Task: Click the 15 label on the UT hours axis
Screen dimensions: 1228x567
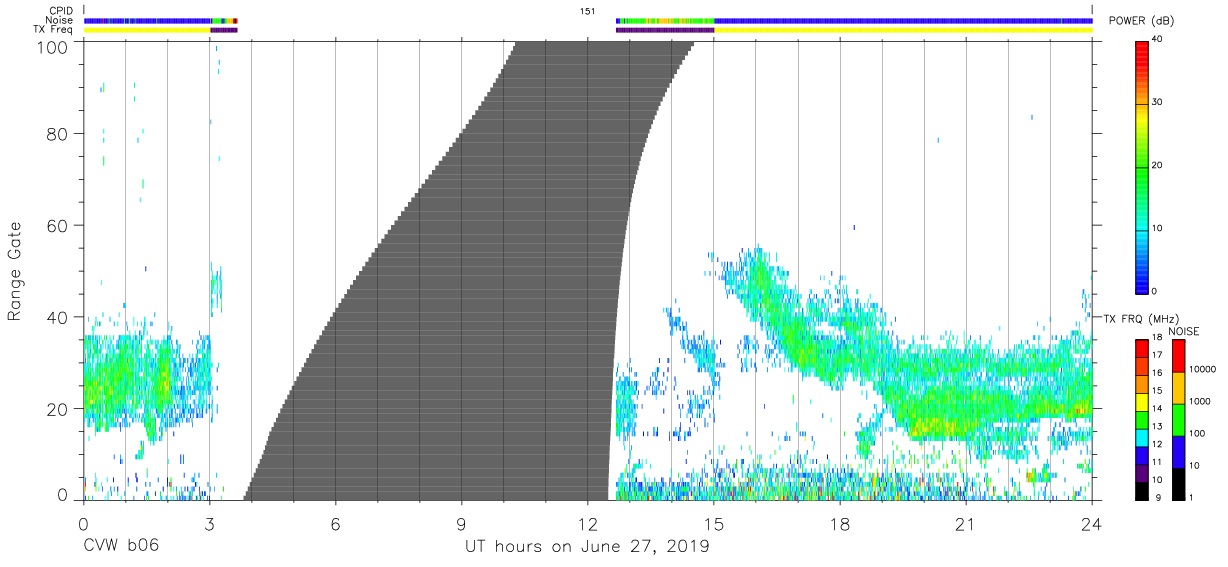Action: 714,523
